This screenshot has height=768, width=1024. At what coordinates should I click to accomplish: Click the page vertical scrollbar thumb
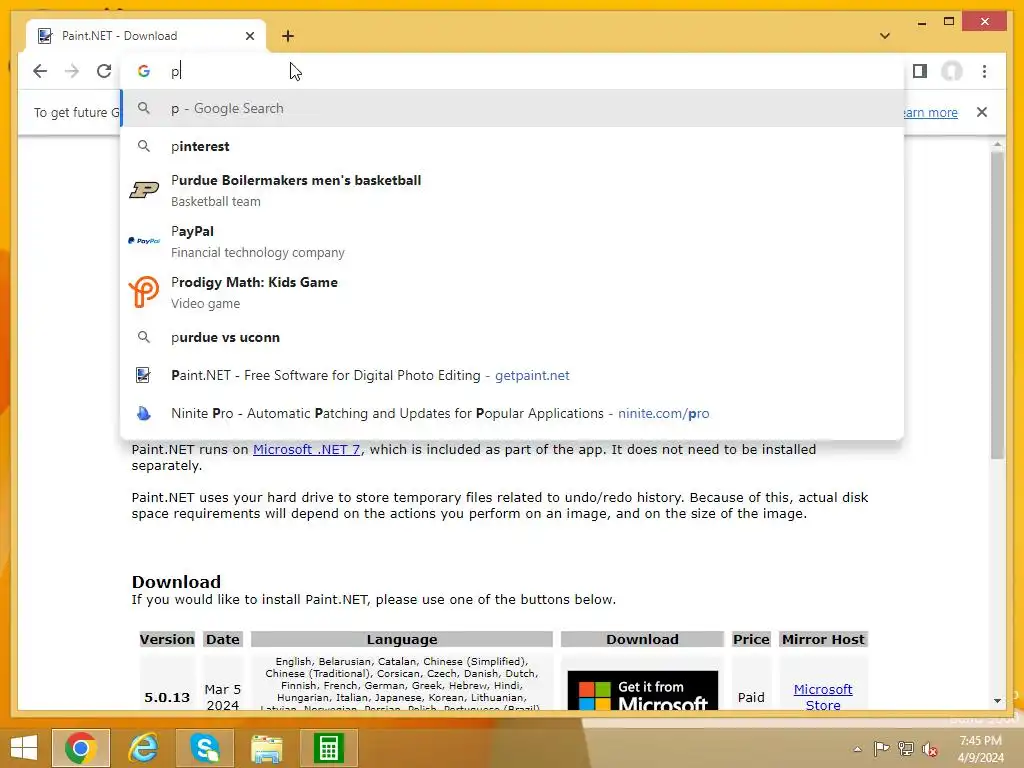click(997, 305)
